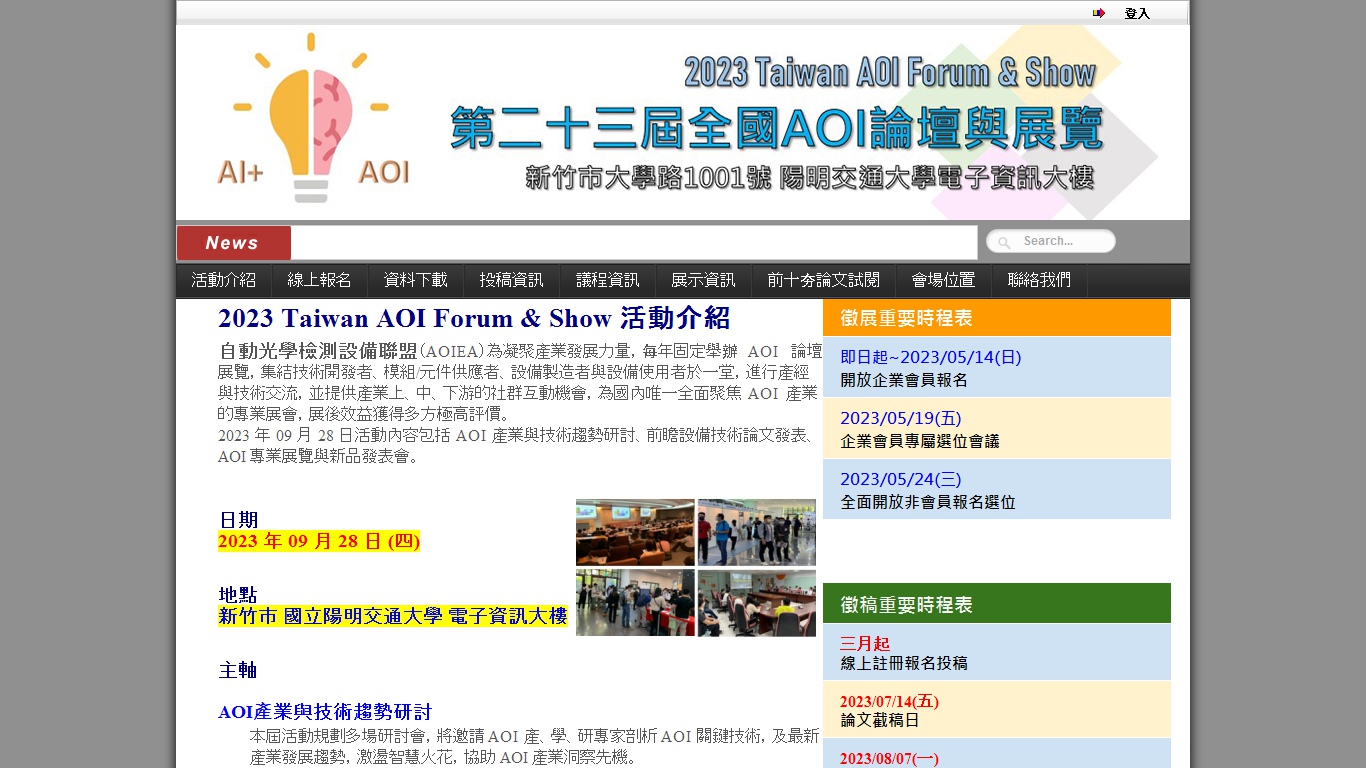Image resolution: width=1366 pixels, height=768 pixels.
Task: Click the 徵稿重要時程表 green header
Action: (997, 604)
